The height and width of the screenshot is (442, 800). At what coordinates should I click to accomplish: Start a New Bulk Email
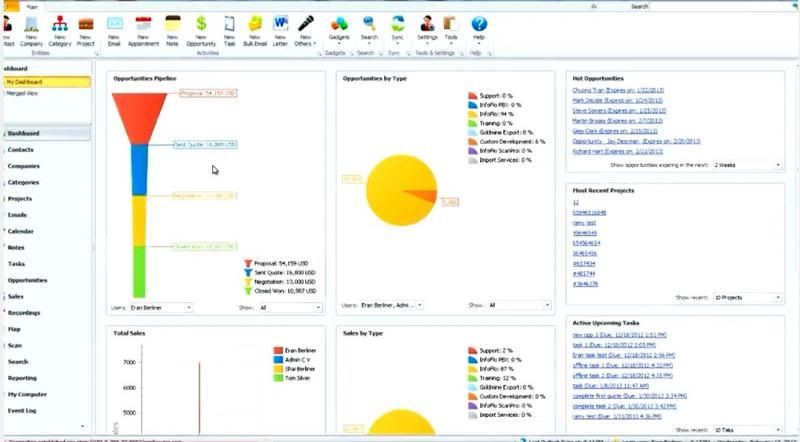(255, 31)
